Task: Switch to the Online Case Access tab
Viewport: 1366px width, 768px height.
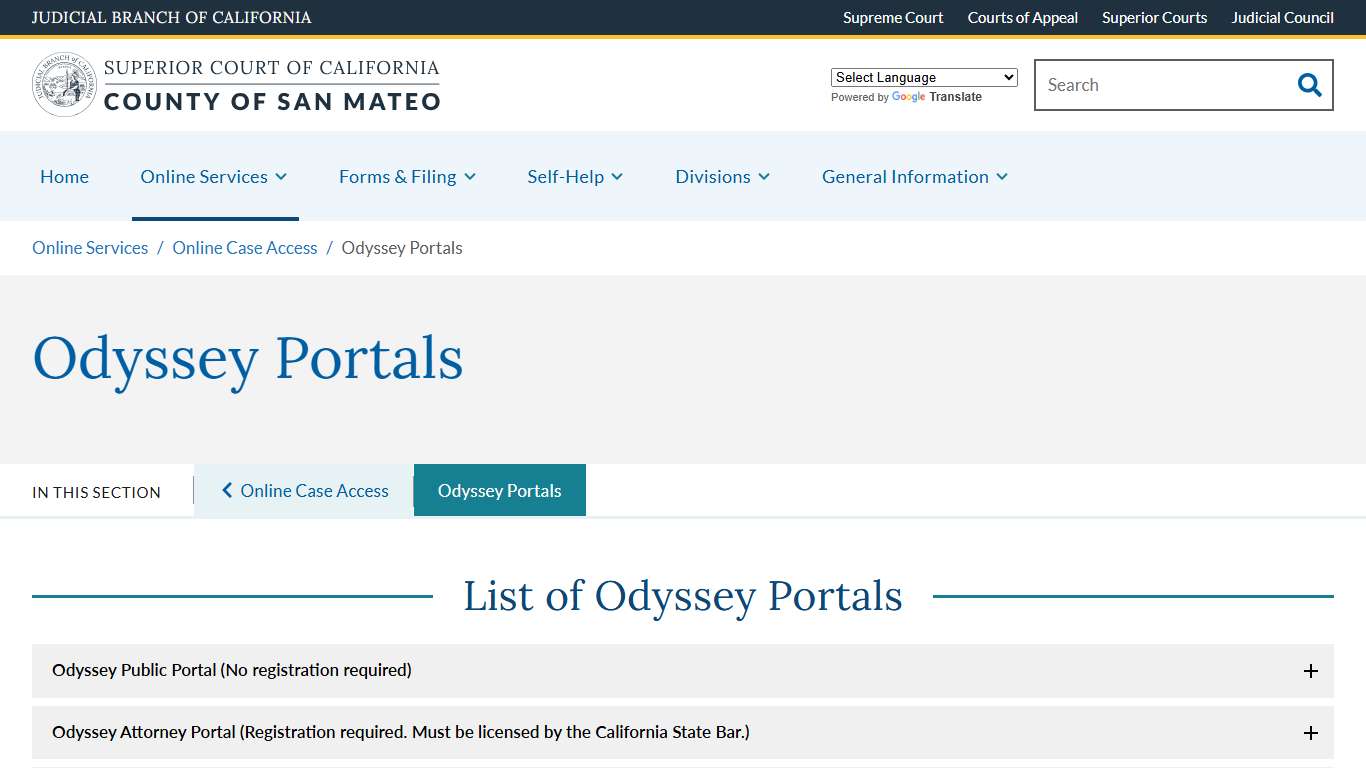Action: point(311,490)
